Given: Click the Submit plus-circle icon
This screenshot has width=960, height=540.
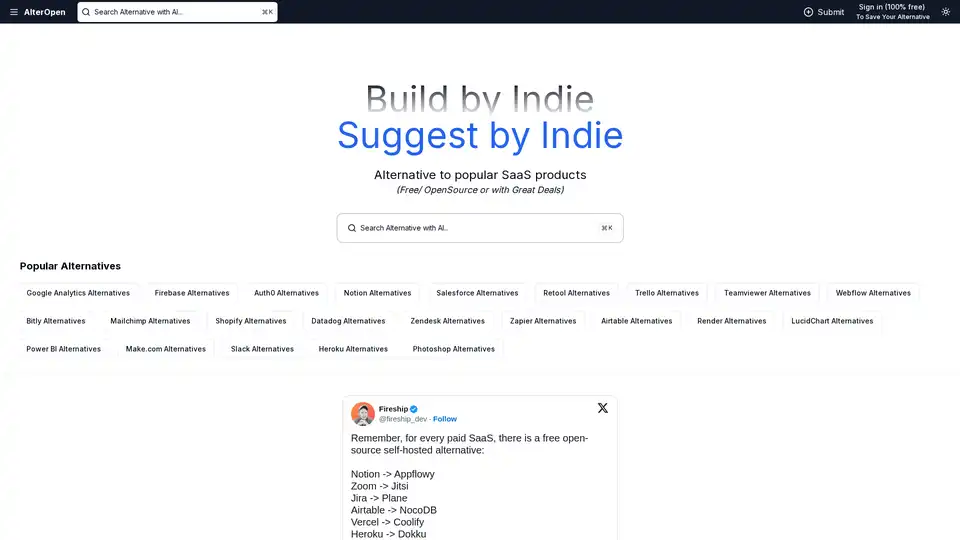Looking at the screenshot, I should pos(808,12).
